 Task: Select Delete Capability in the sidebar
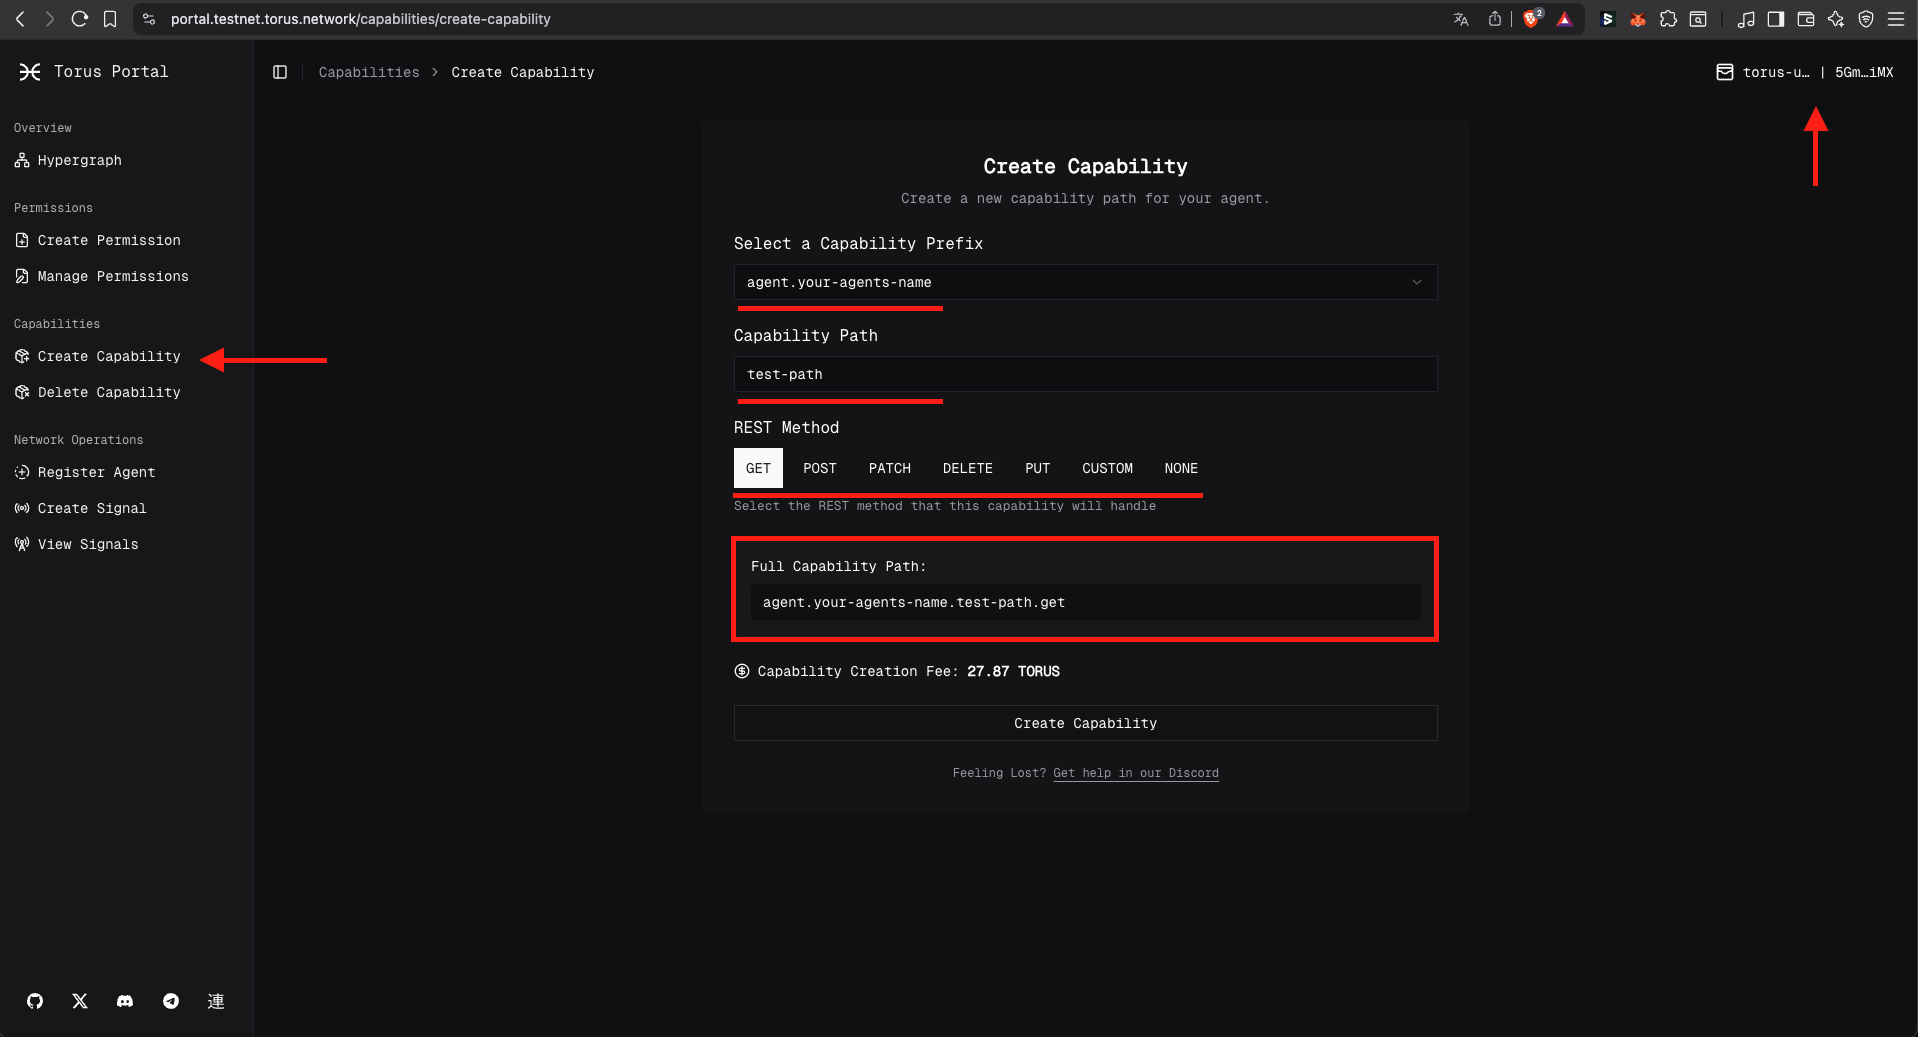coord(108,392)
